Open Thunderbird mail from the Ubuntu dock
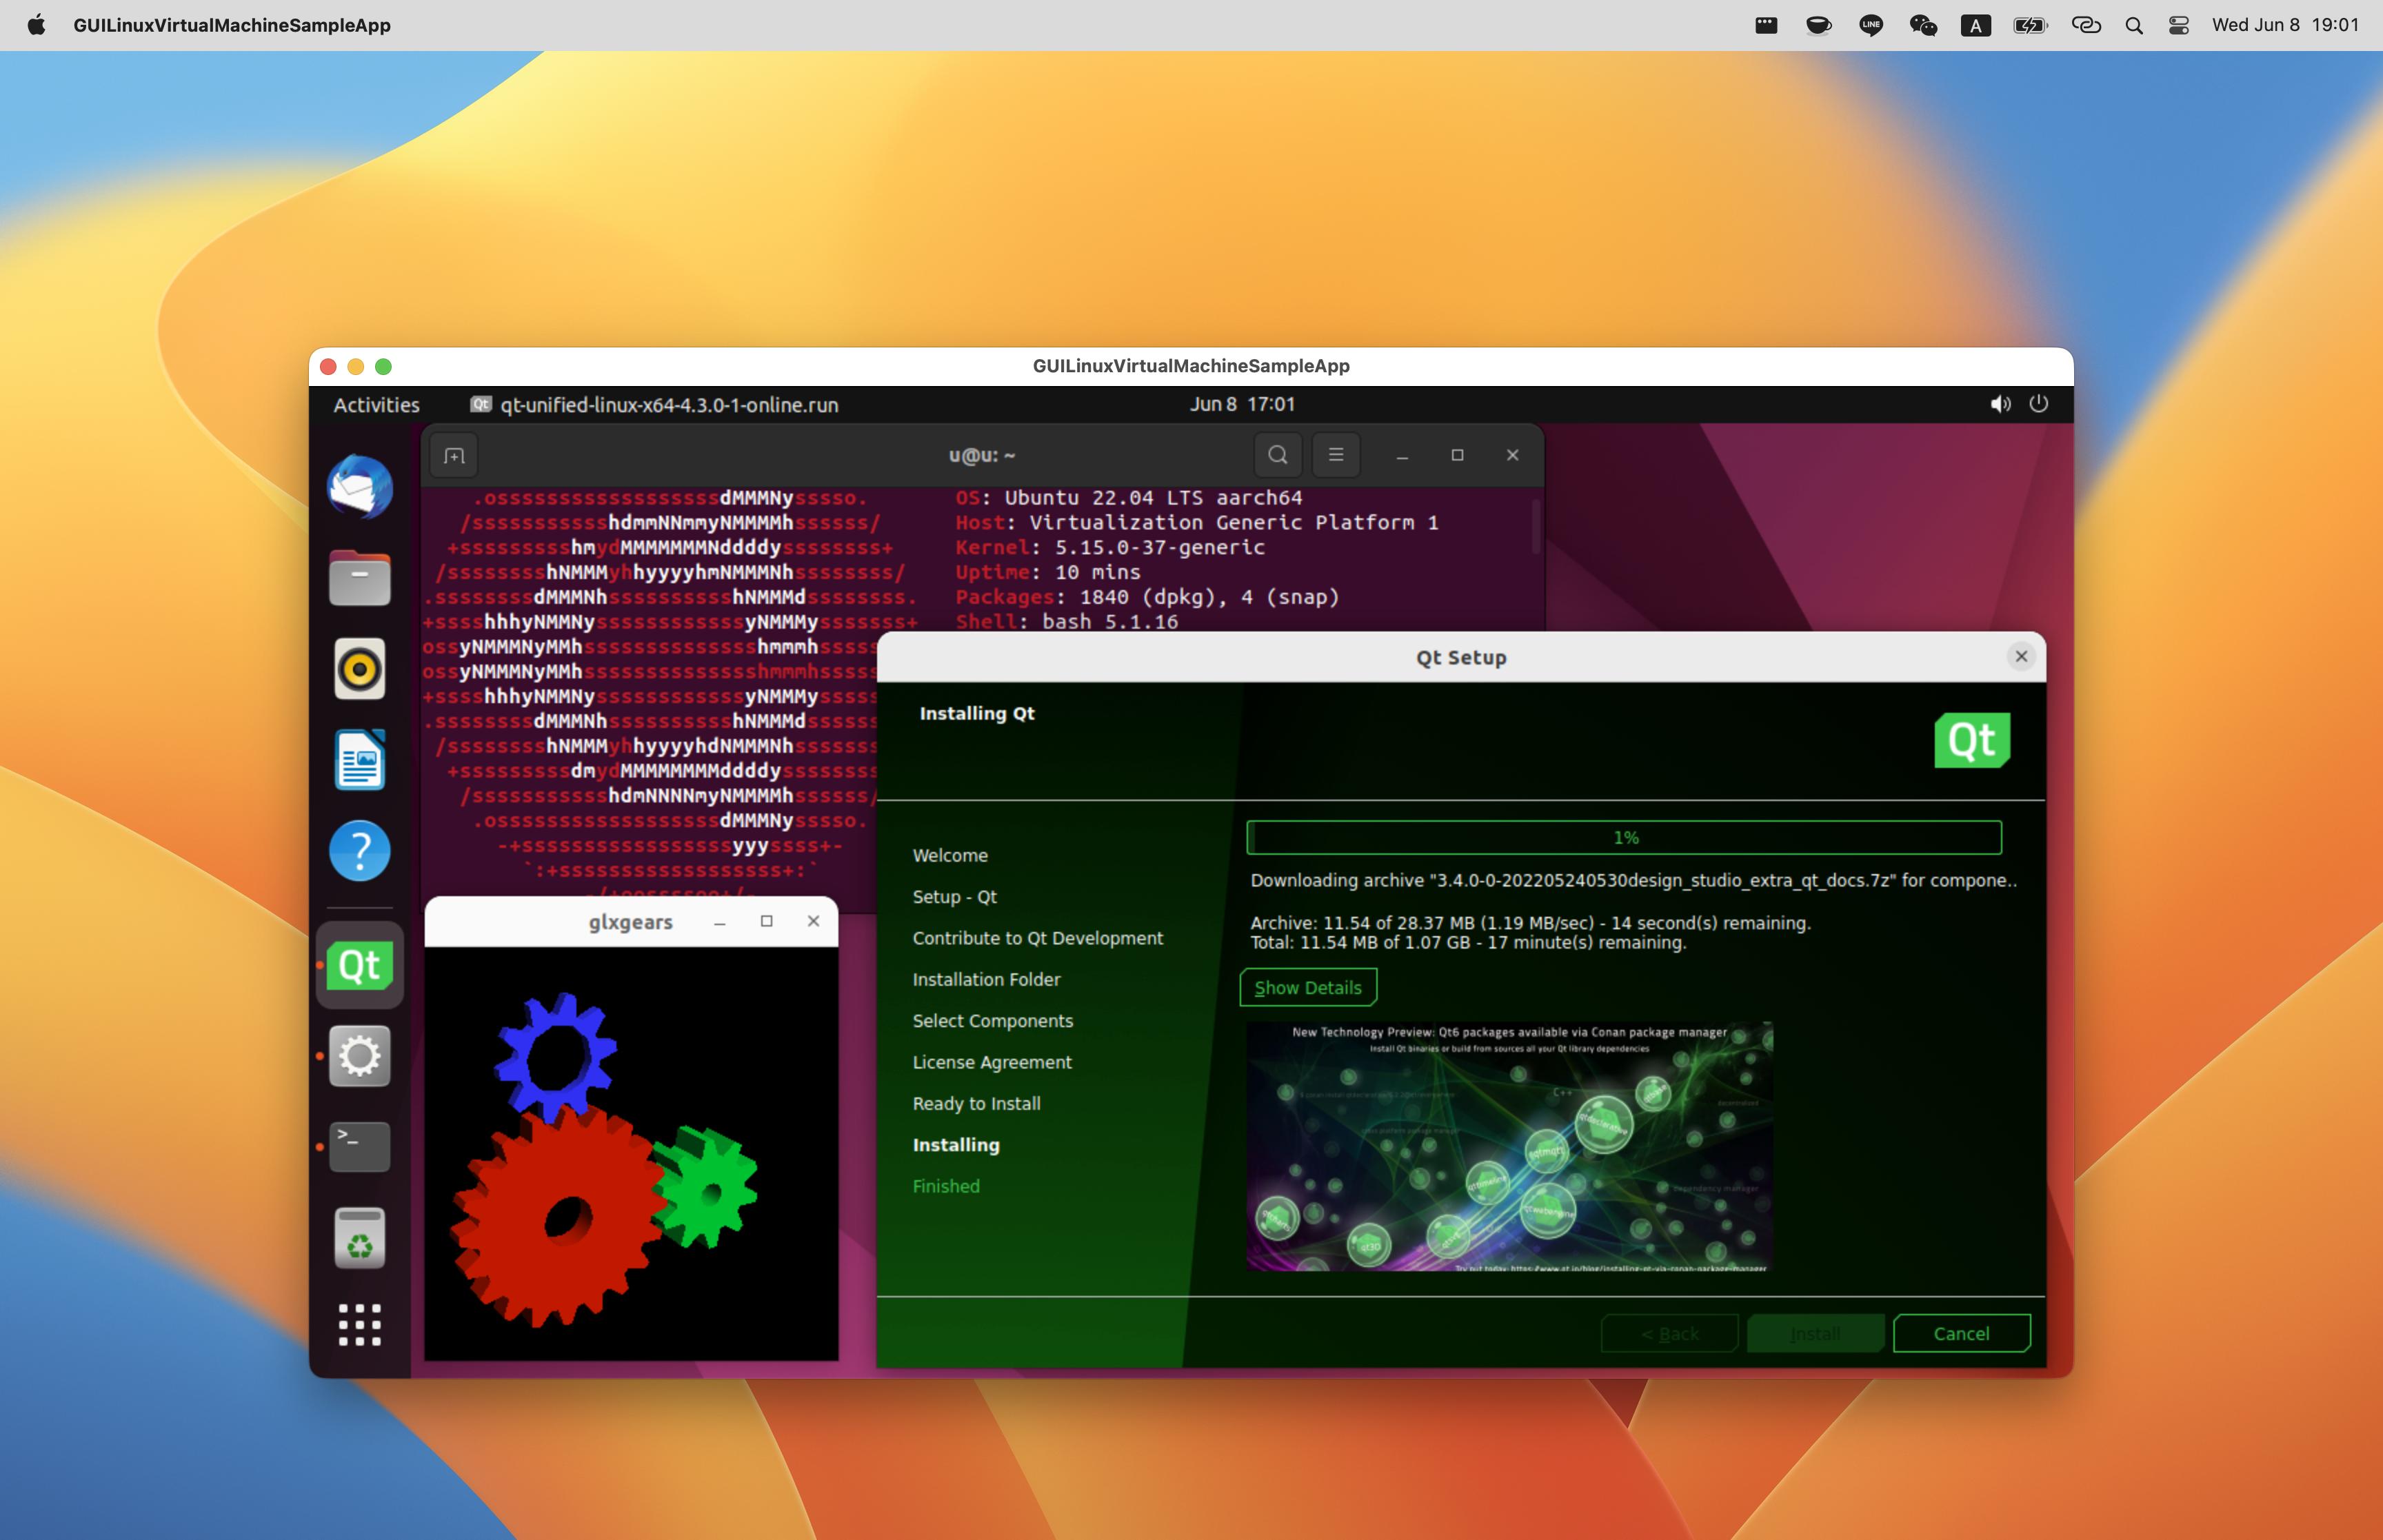 [x=360, y=487]
